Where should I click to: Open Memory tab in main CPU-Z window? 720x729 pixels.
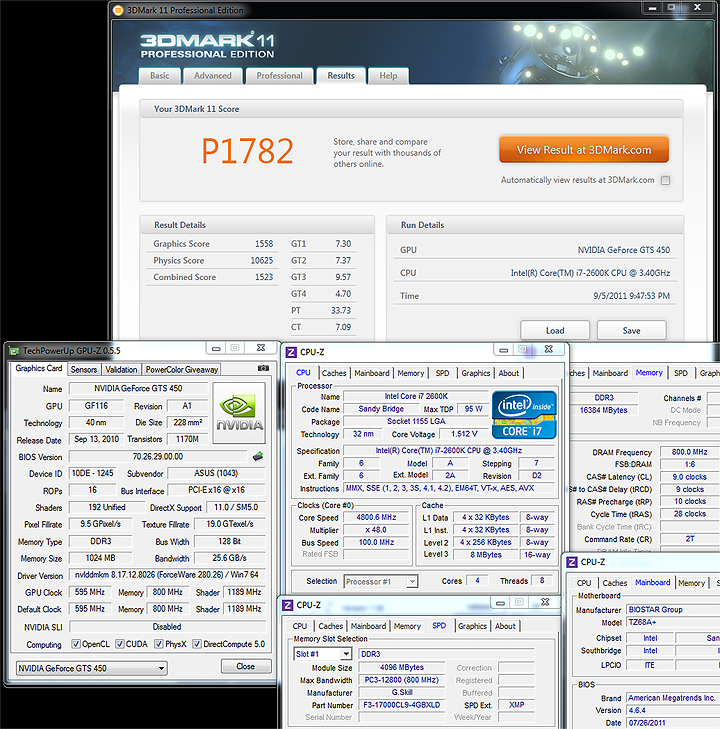410,373
